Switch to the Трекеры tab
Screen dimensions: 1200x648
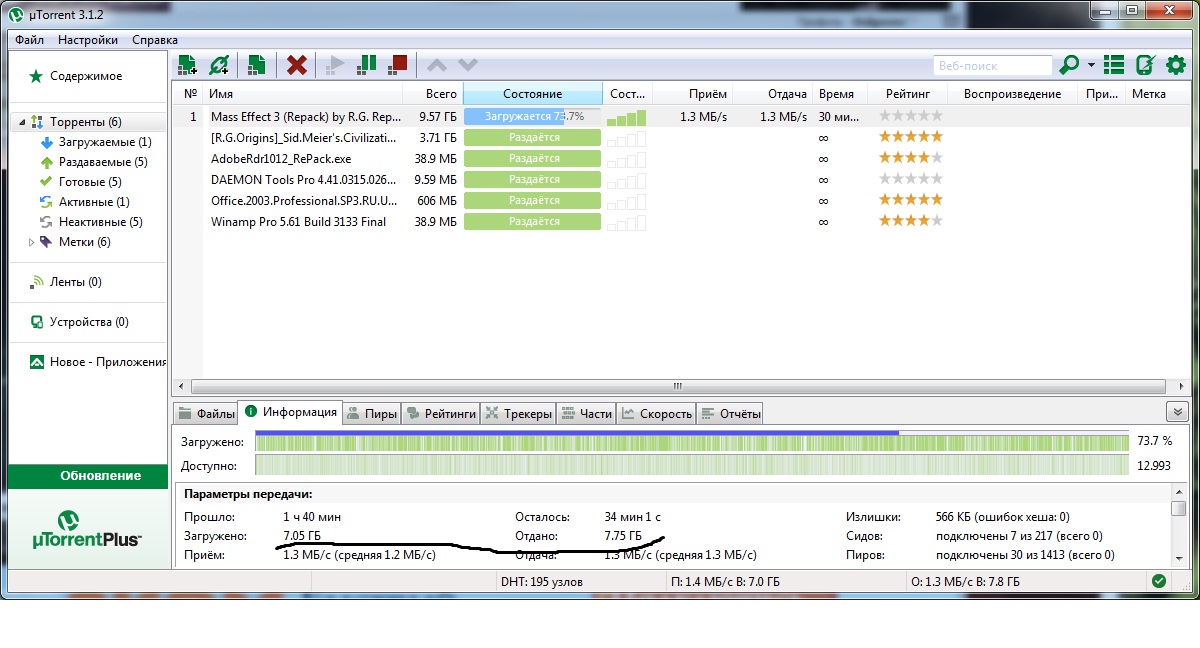[x=518, y=413]
